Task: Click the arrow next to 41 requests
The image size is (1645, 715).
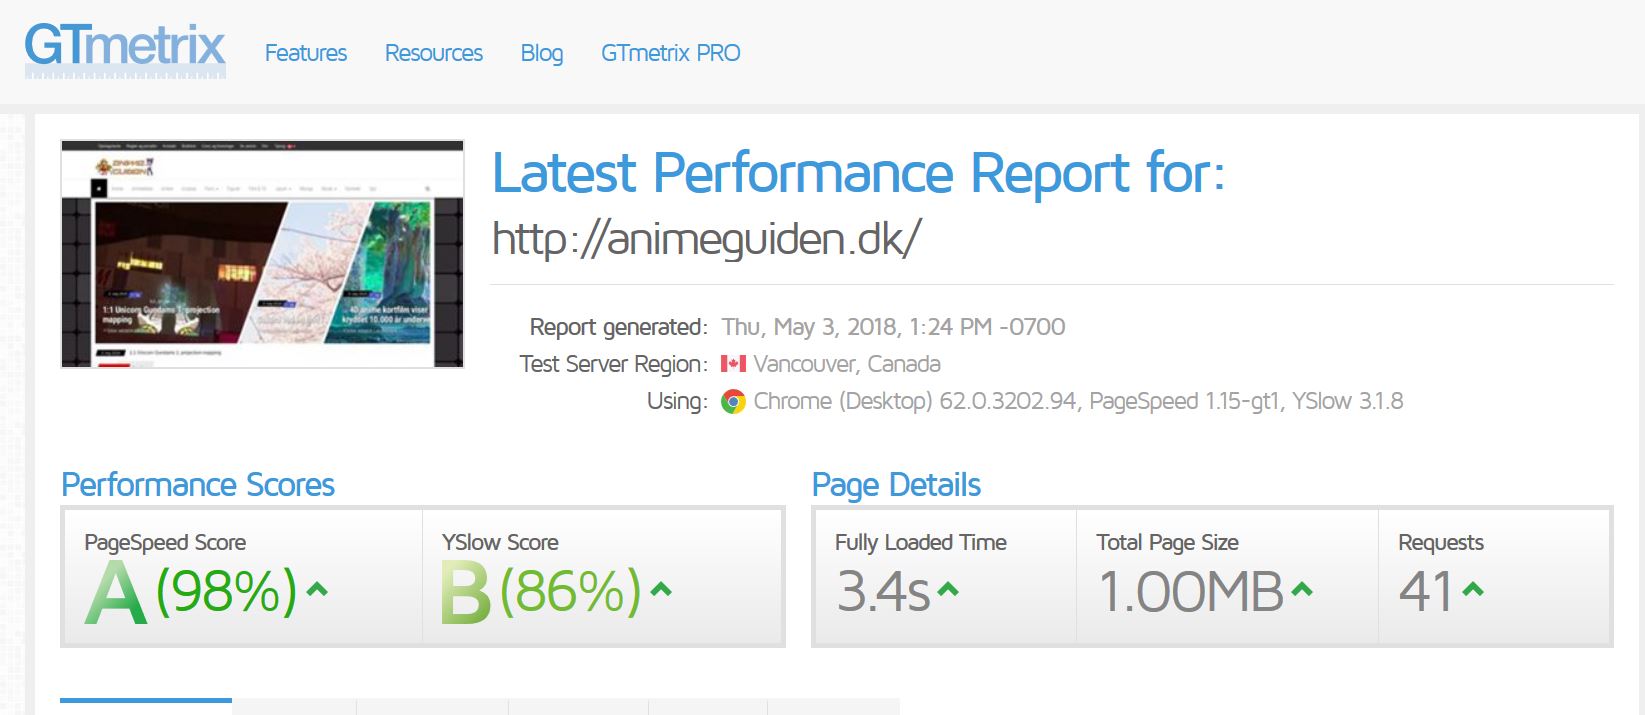Action: pyautogui.click(x=1472, y=589)
